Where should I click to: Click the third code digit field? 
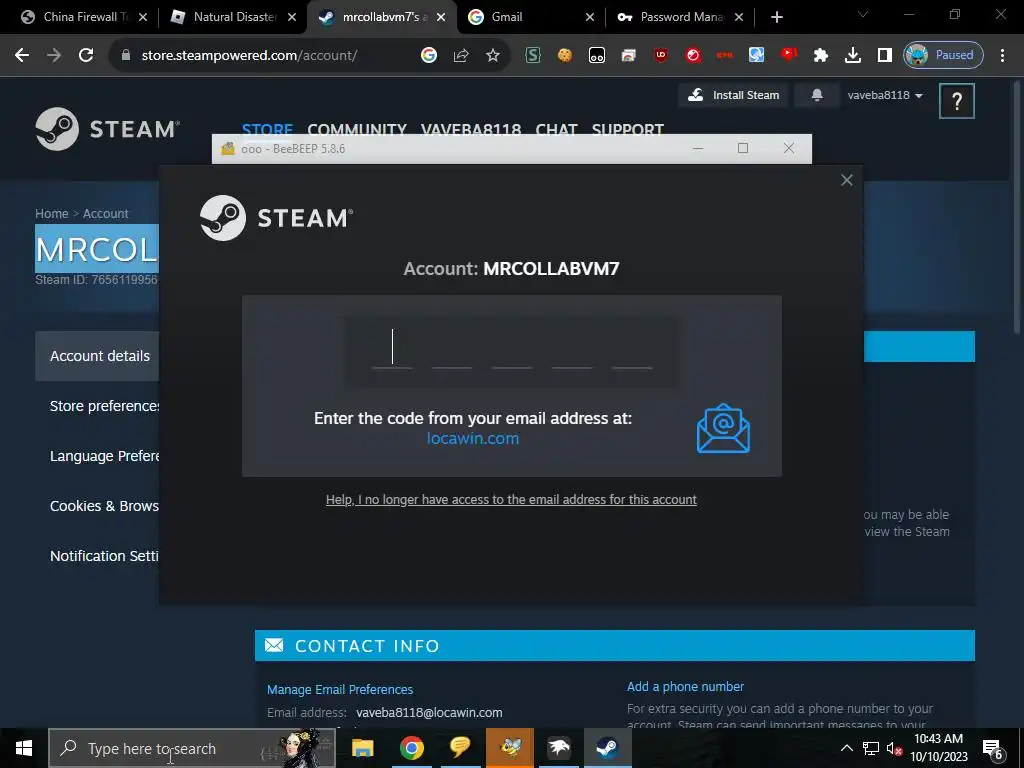pyautogui.click(x=512, y=349)
